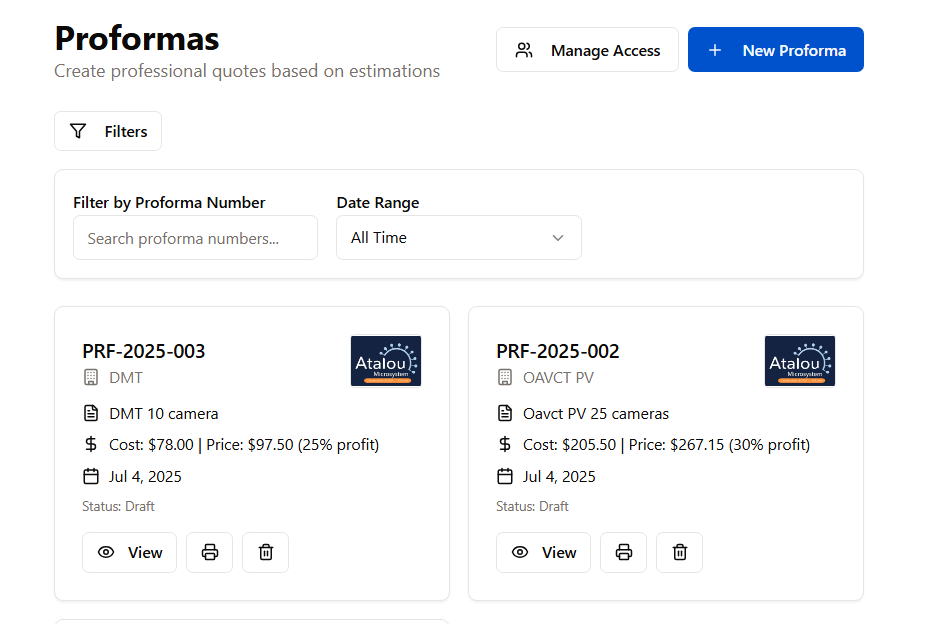The height and width of the screenshot is (624, 942).
Task: Click building icon next to DMT
Action: tap(91, 378)
